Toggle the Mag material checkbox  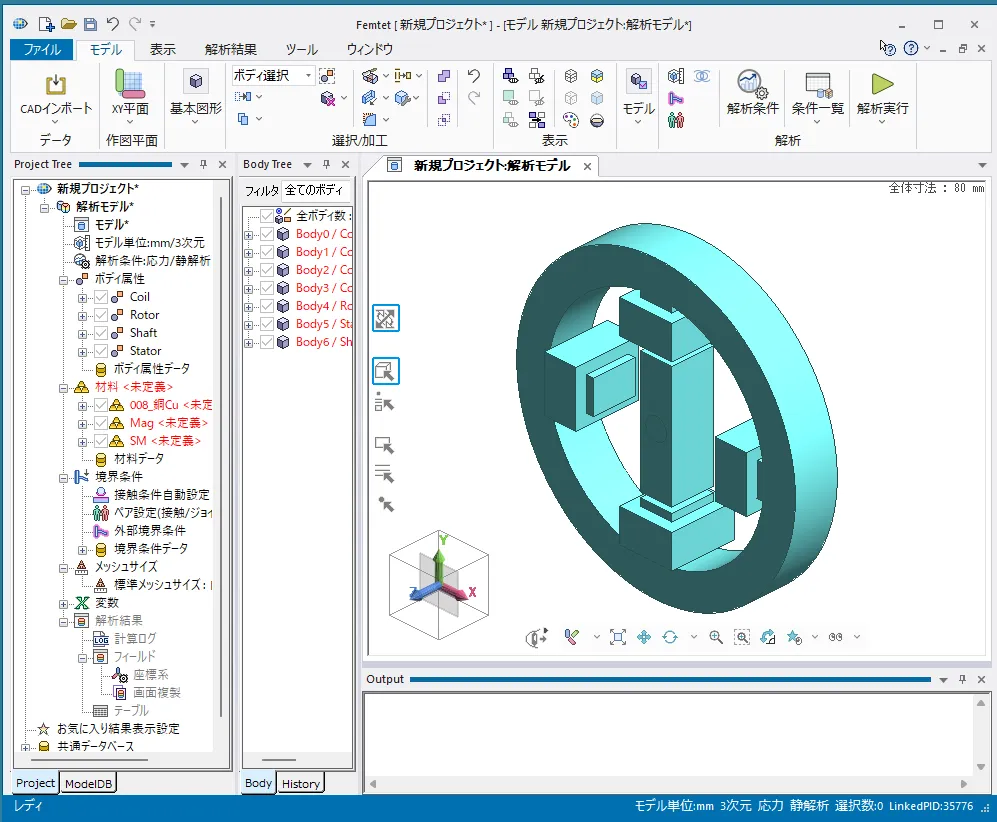coord(101,423)
